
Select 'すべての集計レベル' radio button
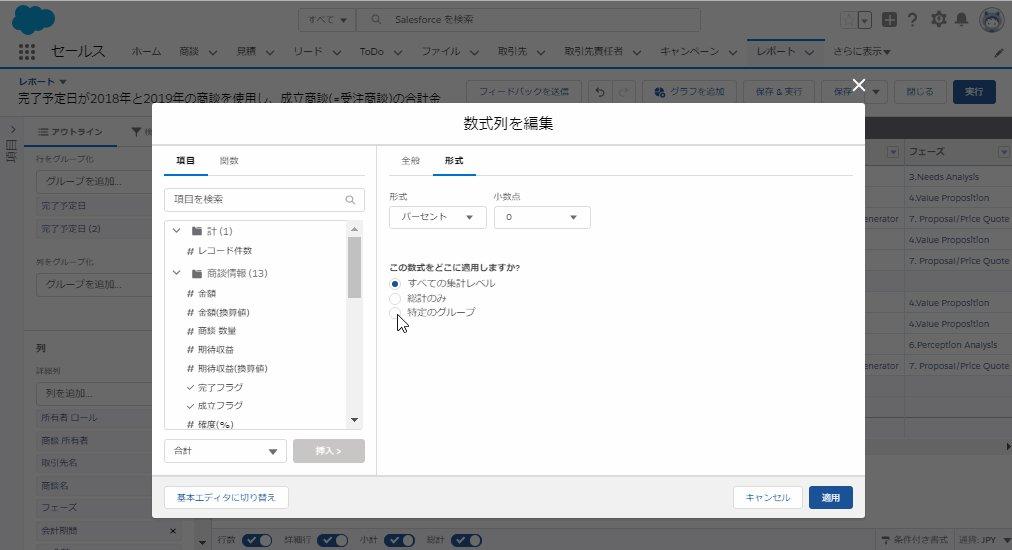tap(395, 284)
